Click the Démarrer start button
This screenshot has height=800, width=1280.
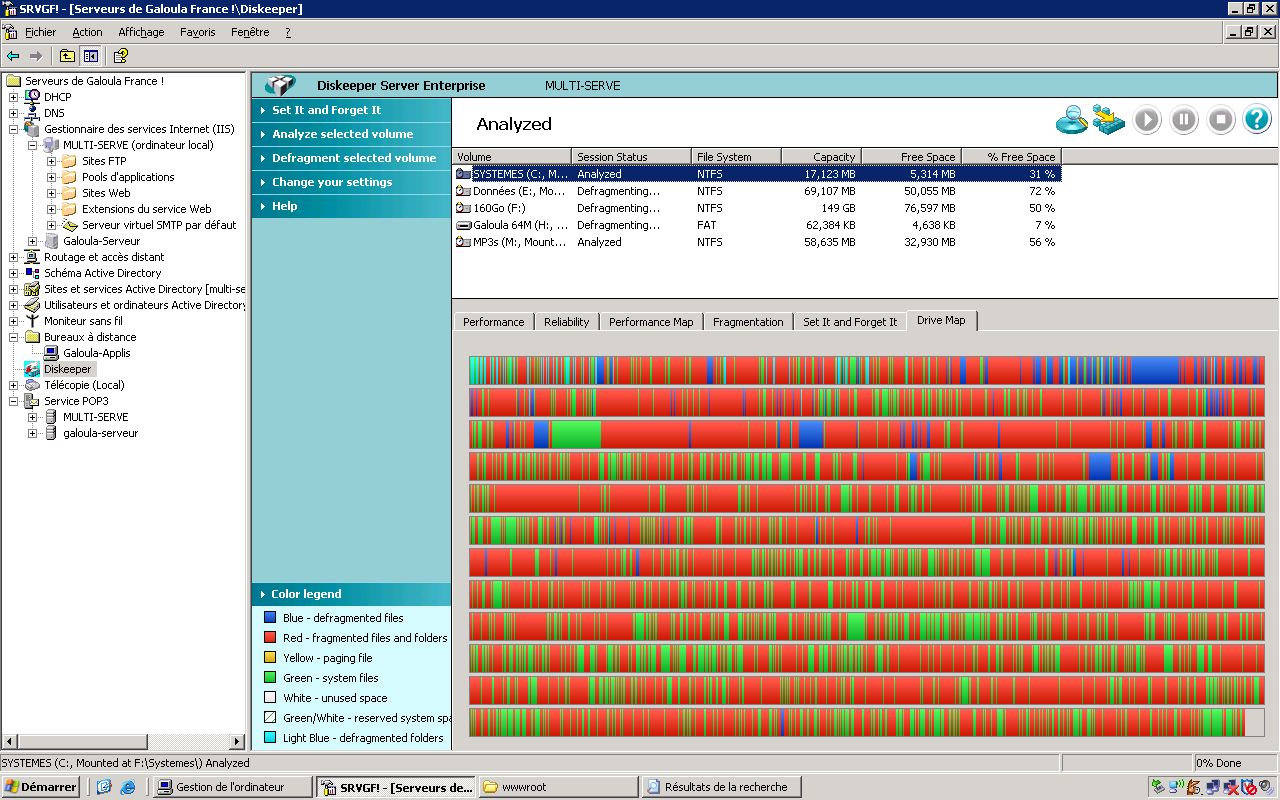coord(40,787)
